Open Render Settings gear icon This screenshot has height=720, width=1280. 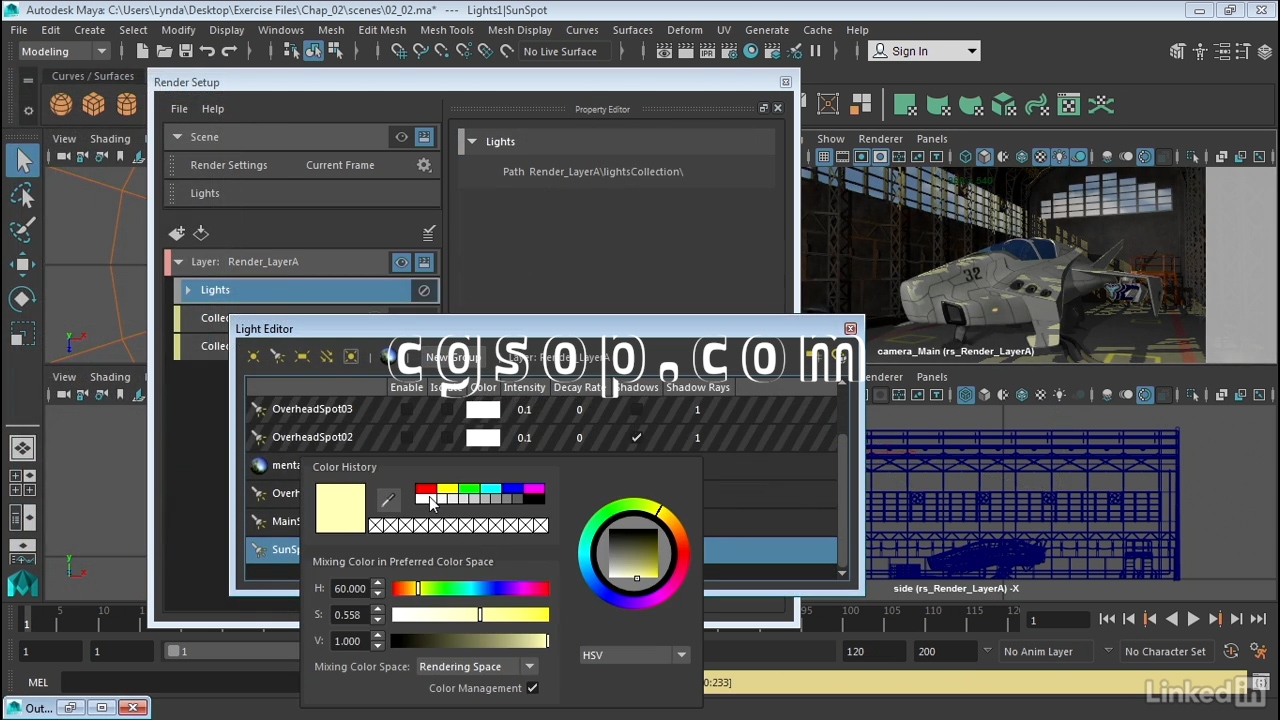[424, 165]
